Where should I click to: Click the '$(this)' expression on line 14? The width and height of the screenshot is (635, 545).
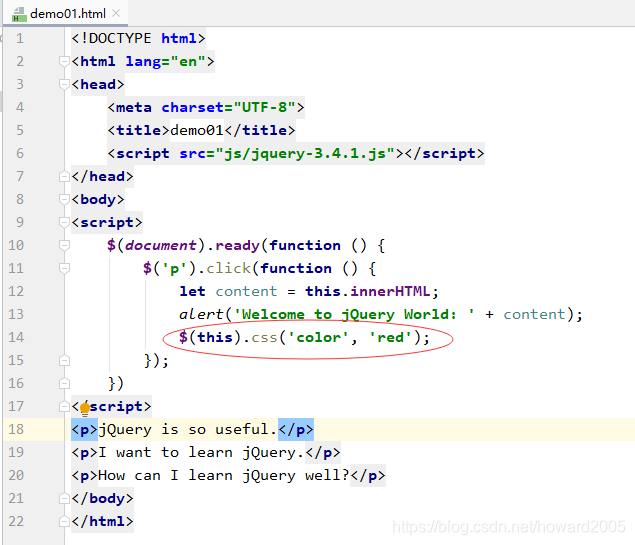(x=211, y=337)
